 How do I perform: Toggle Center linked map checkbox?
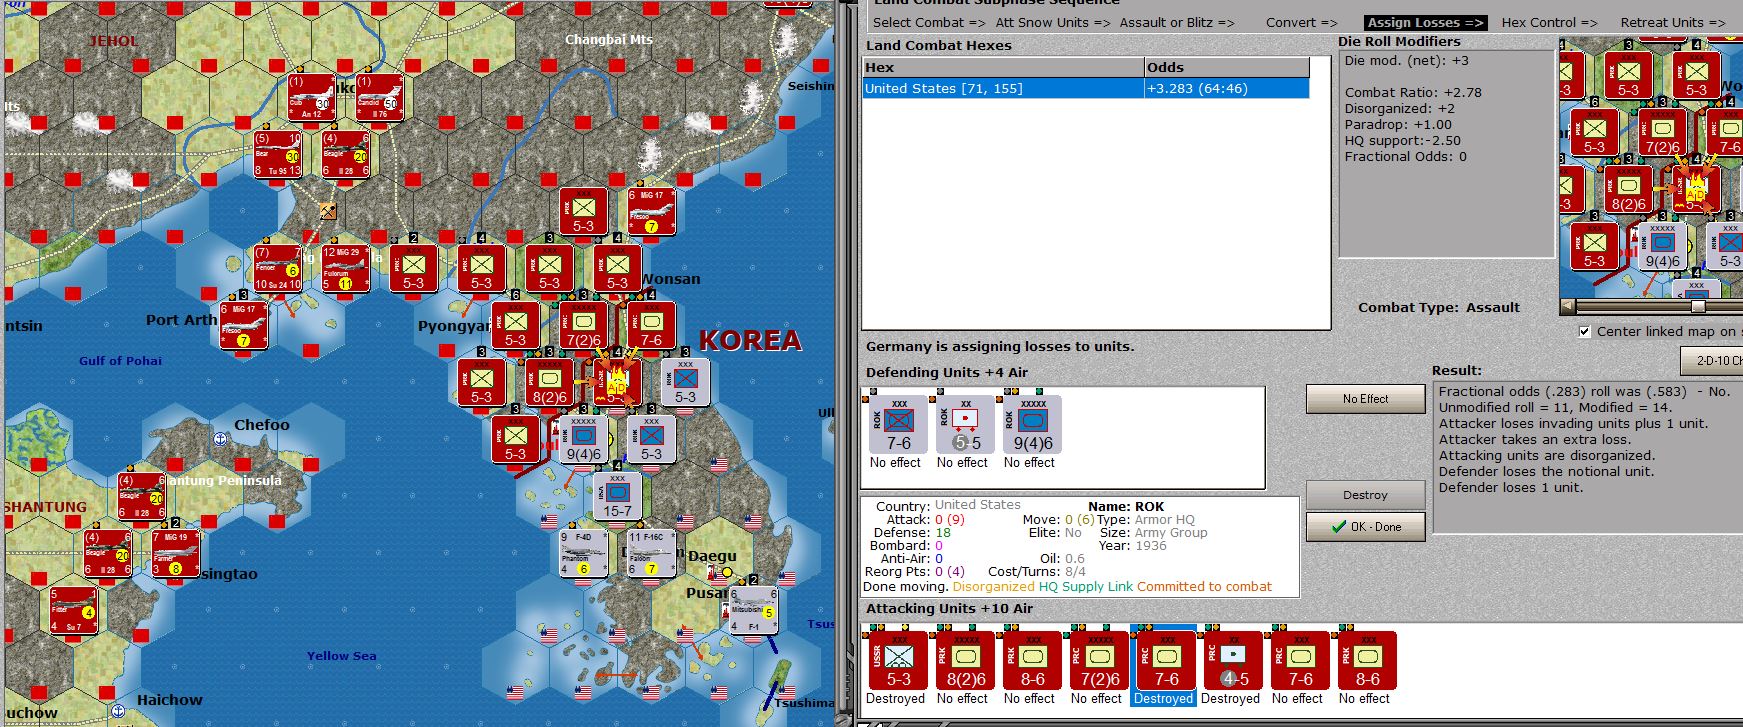coord(1584,332)
